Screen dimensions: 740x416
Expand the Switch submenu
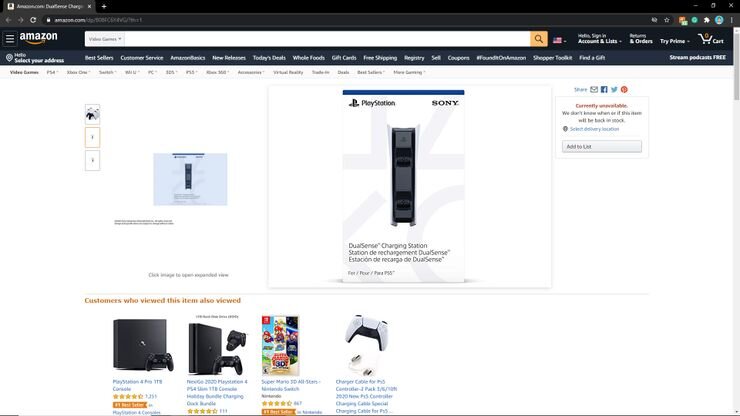click(x=107, y=72)
